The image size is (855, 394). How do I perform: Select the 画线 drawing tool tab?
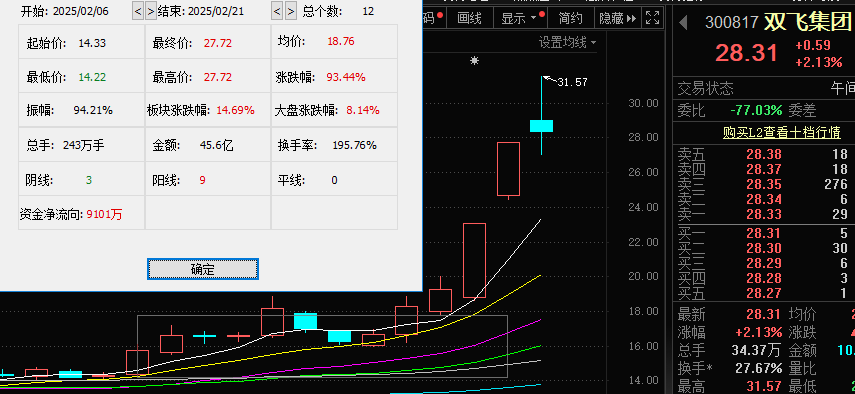[x=469, y=19]
